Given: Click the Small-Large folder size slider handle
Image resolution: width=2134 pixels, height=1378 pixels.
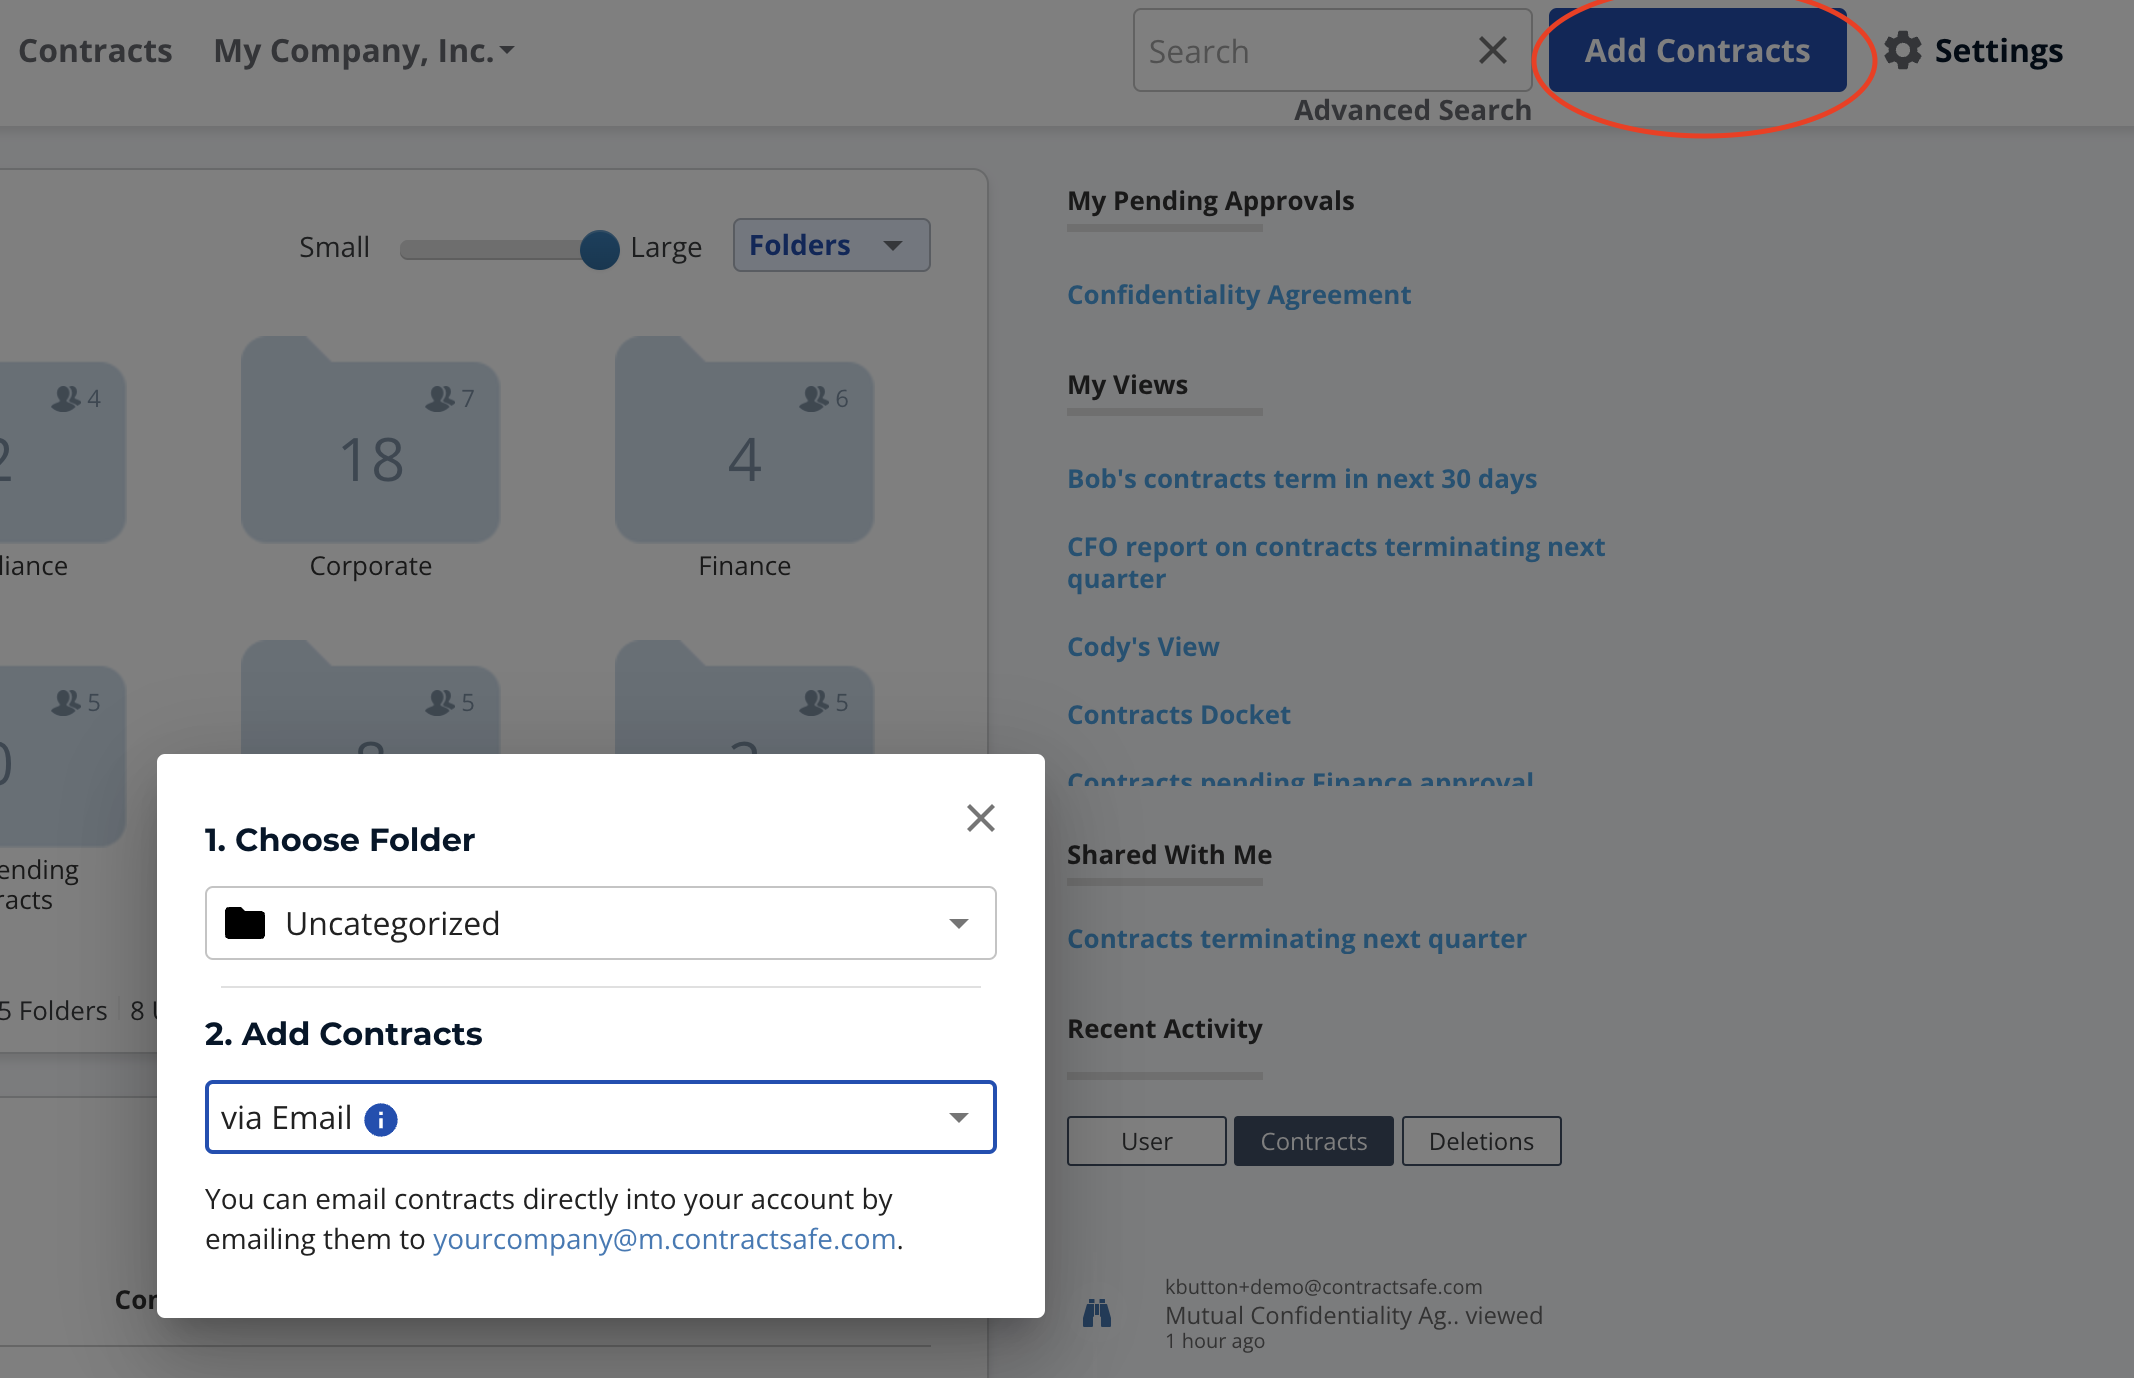Looking at the screenshot, I should click(x=599, y=249).
